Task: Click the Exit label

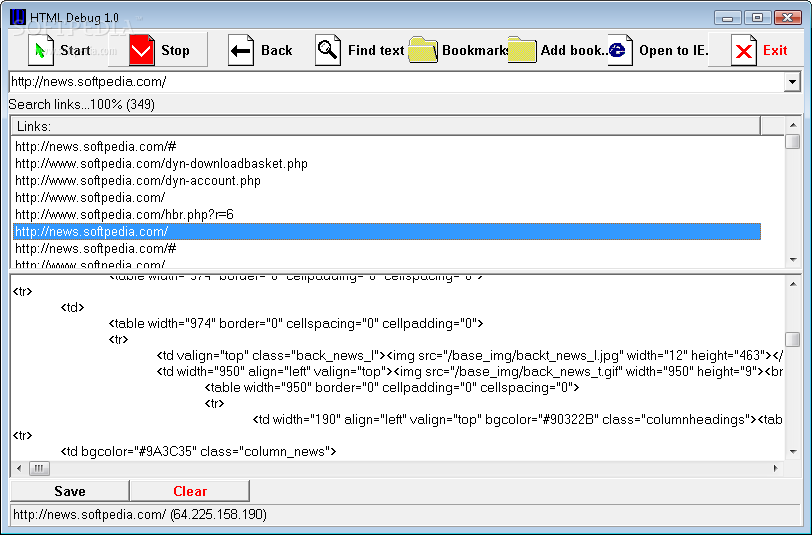Action: (x=775, y=50)
